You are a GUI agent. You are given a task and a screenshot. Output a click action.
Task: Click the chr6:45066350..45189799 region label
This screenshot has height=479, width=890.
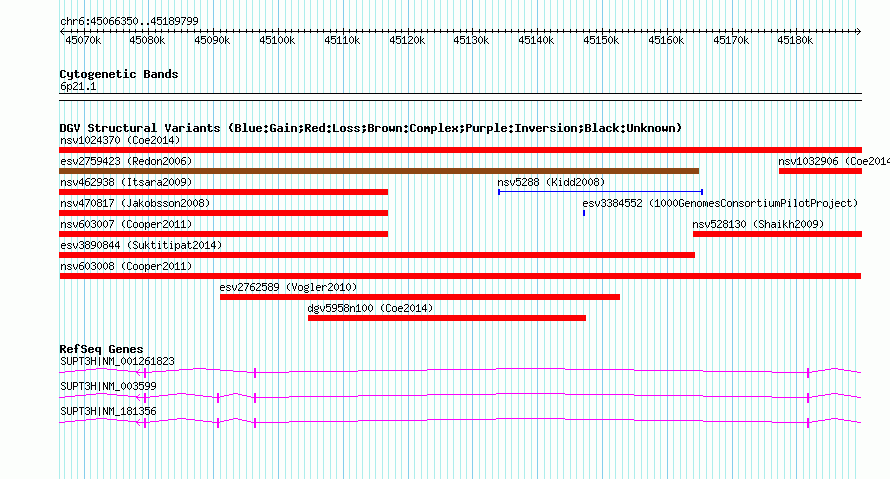tap(129, 22)
